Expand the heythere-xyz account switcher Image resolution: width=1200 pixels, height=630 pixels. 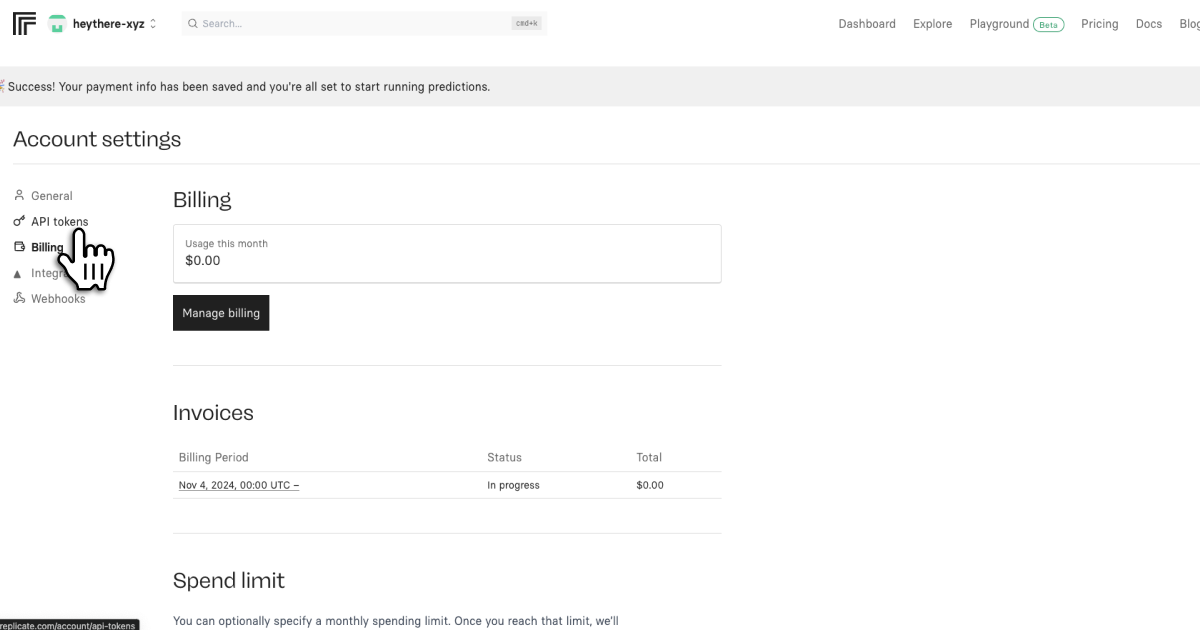point(153,24)
